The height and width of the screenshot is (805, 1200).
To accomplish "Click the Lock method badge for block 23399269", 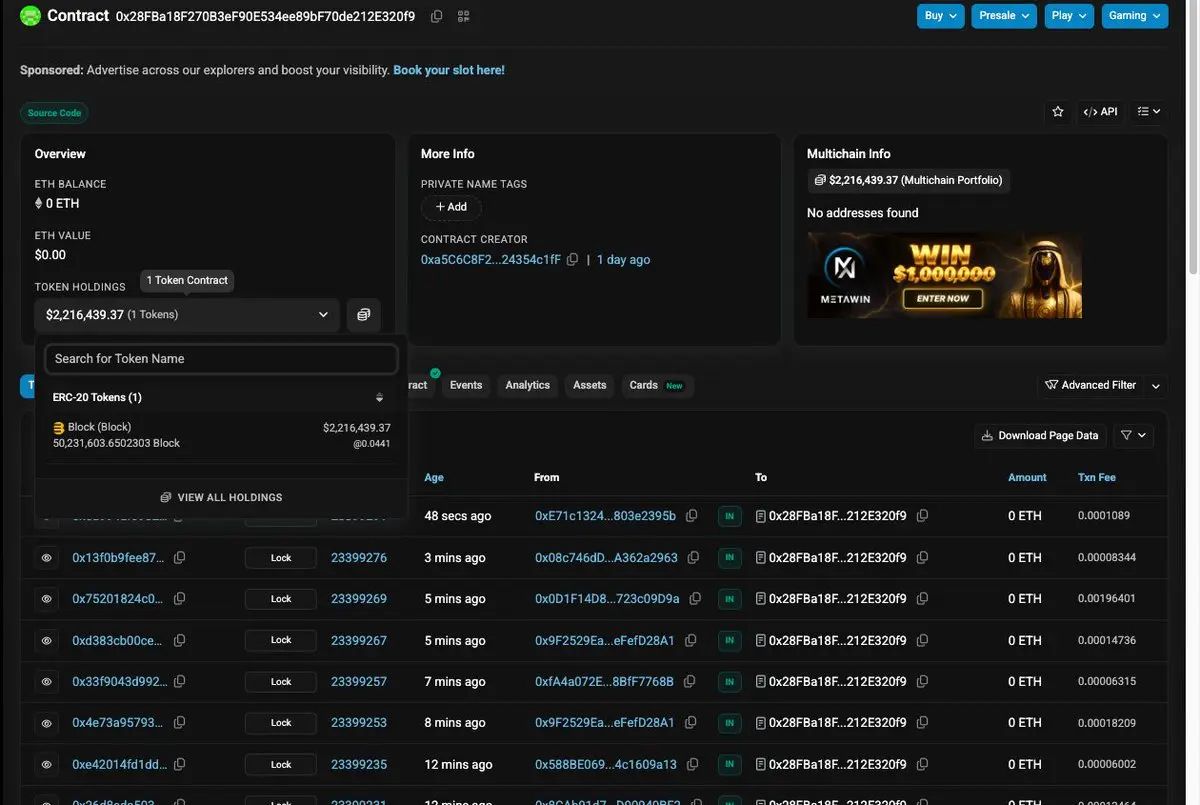I will click(x=281, y=599).
